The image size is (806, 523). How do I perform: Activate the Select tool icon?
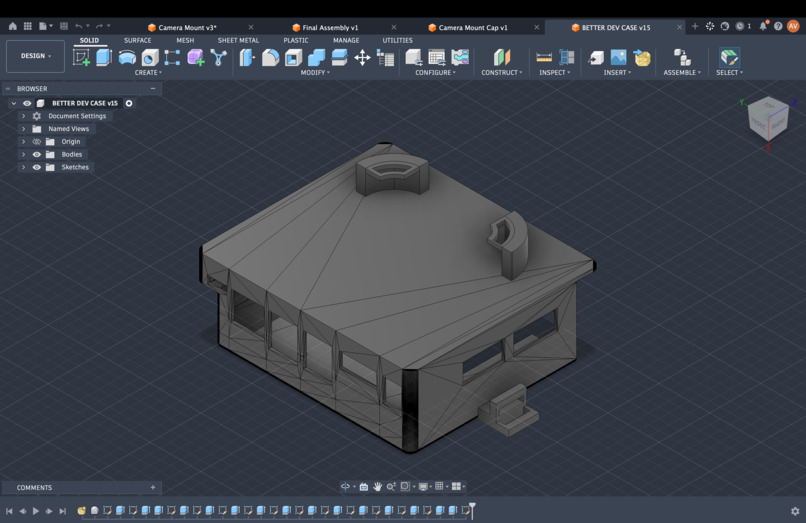pos(729,58)
